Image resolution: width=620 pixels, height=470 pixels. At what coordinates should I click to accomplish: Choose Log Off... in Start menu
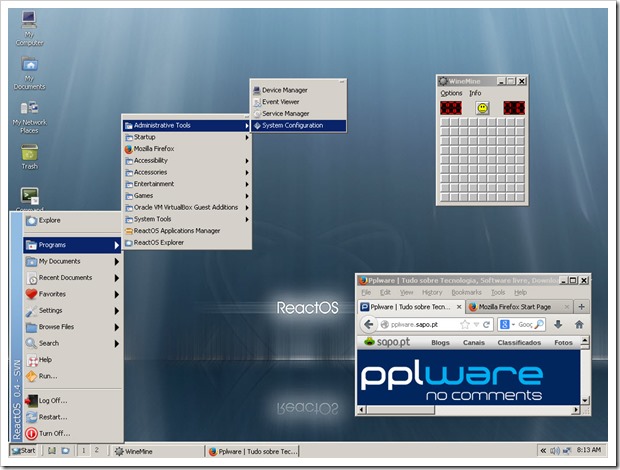pyautogui.click(x=73, y=401)
